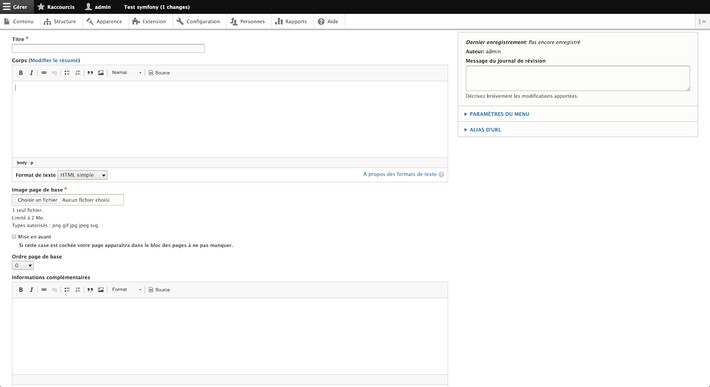710x387 pixels.
Task: Insert link using Corps editor link icon
Action: [x=44, y=72]
